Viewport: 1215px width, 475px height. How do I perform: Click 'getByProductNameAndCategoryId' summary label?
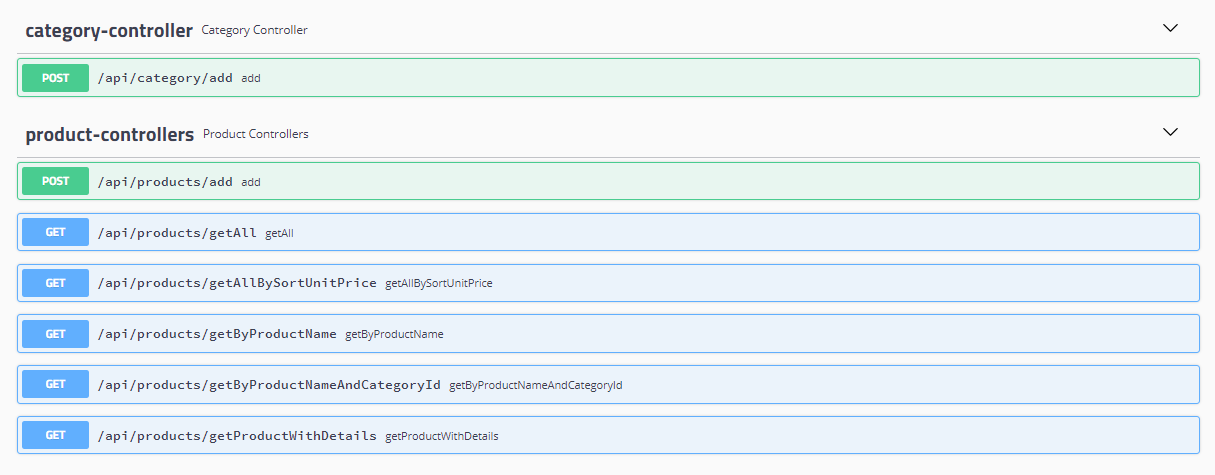tap(536, 385)
